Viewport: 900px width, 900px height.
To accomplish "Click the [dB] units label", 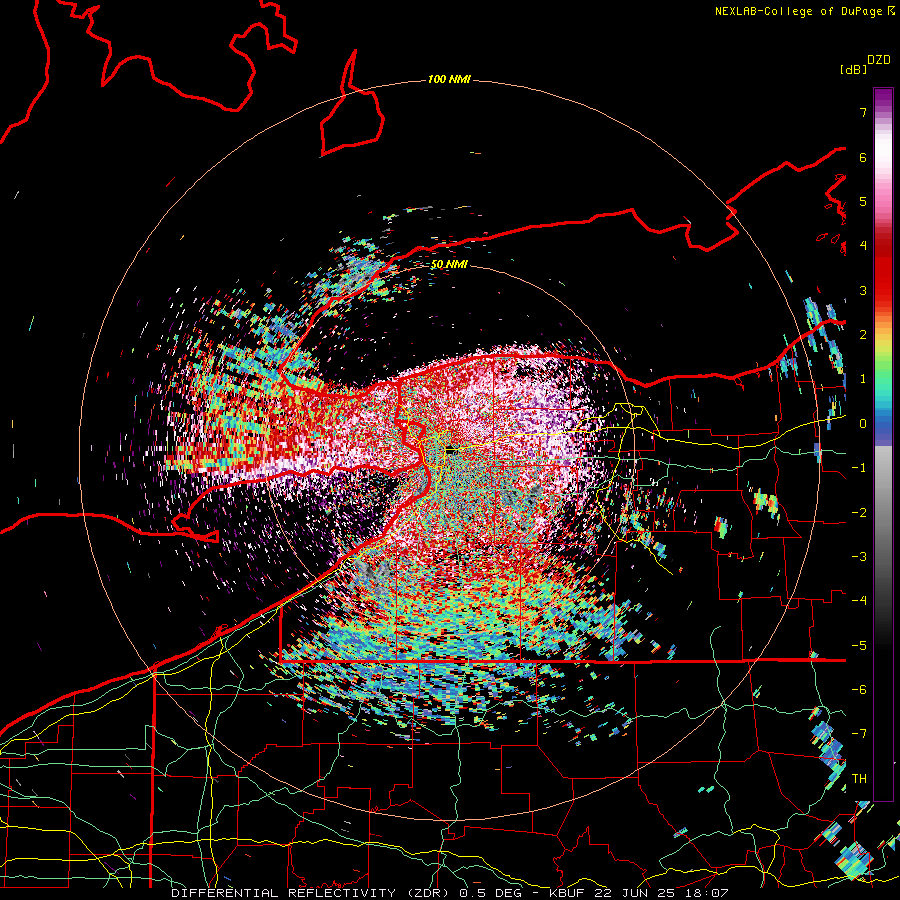I will point(854,70).
